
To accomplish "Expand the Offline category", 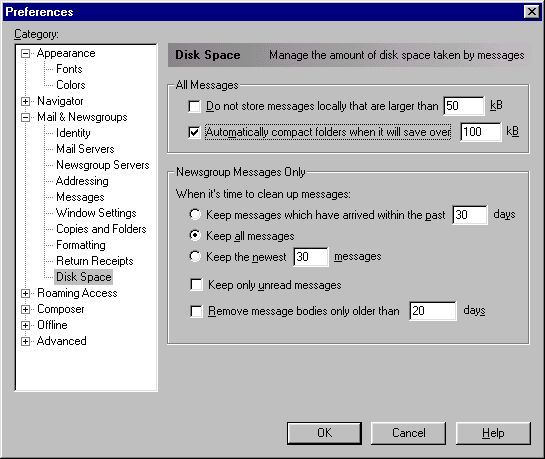I will pos(25,326).
